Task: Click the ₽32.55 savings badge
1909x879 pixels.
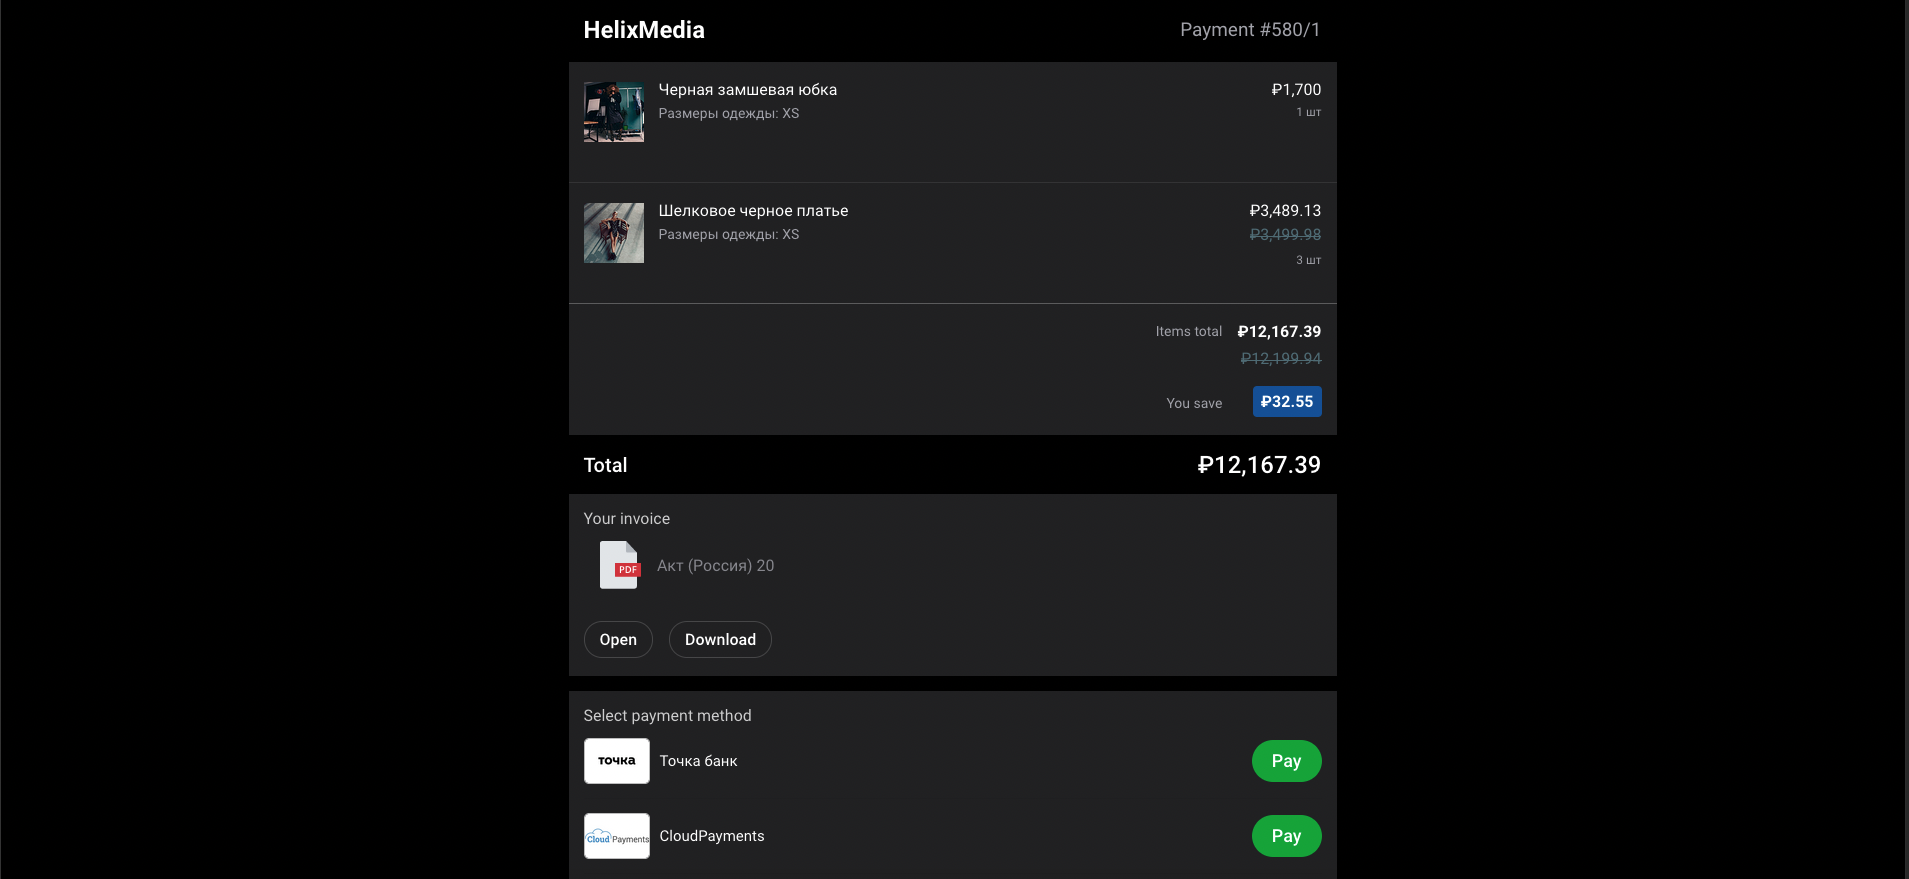Action: (x=1287, y=402)
